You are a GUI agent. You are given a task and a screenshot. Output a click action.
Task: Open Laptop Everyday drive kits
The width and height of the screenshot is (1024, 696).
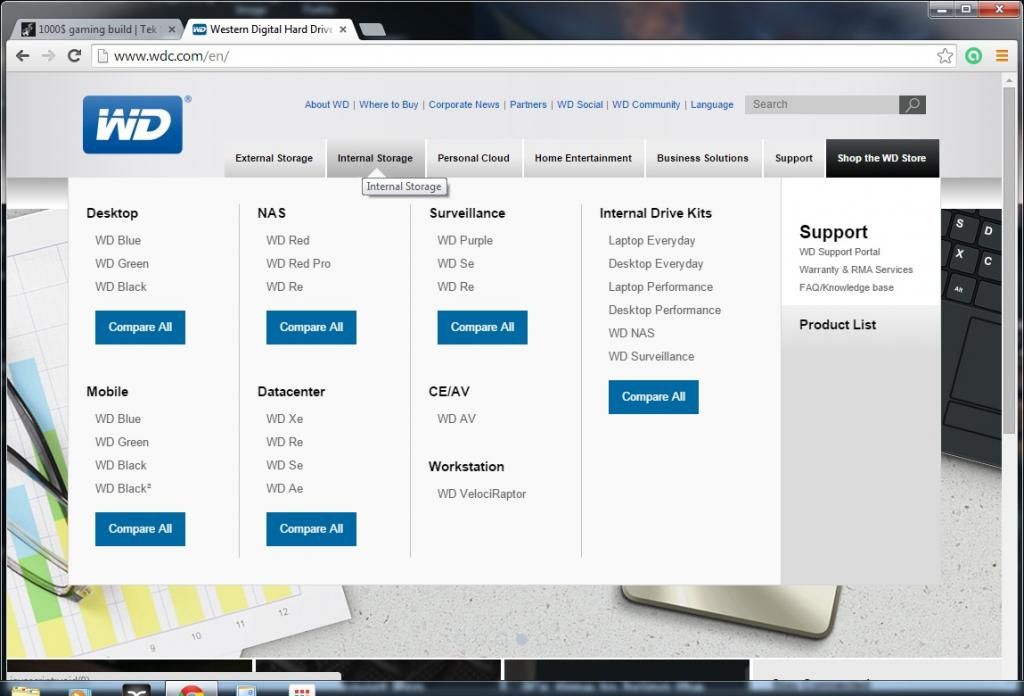point(652,240)
